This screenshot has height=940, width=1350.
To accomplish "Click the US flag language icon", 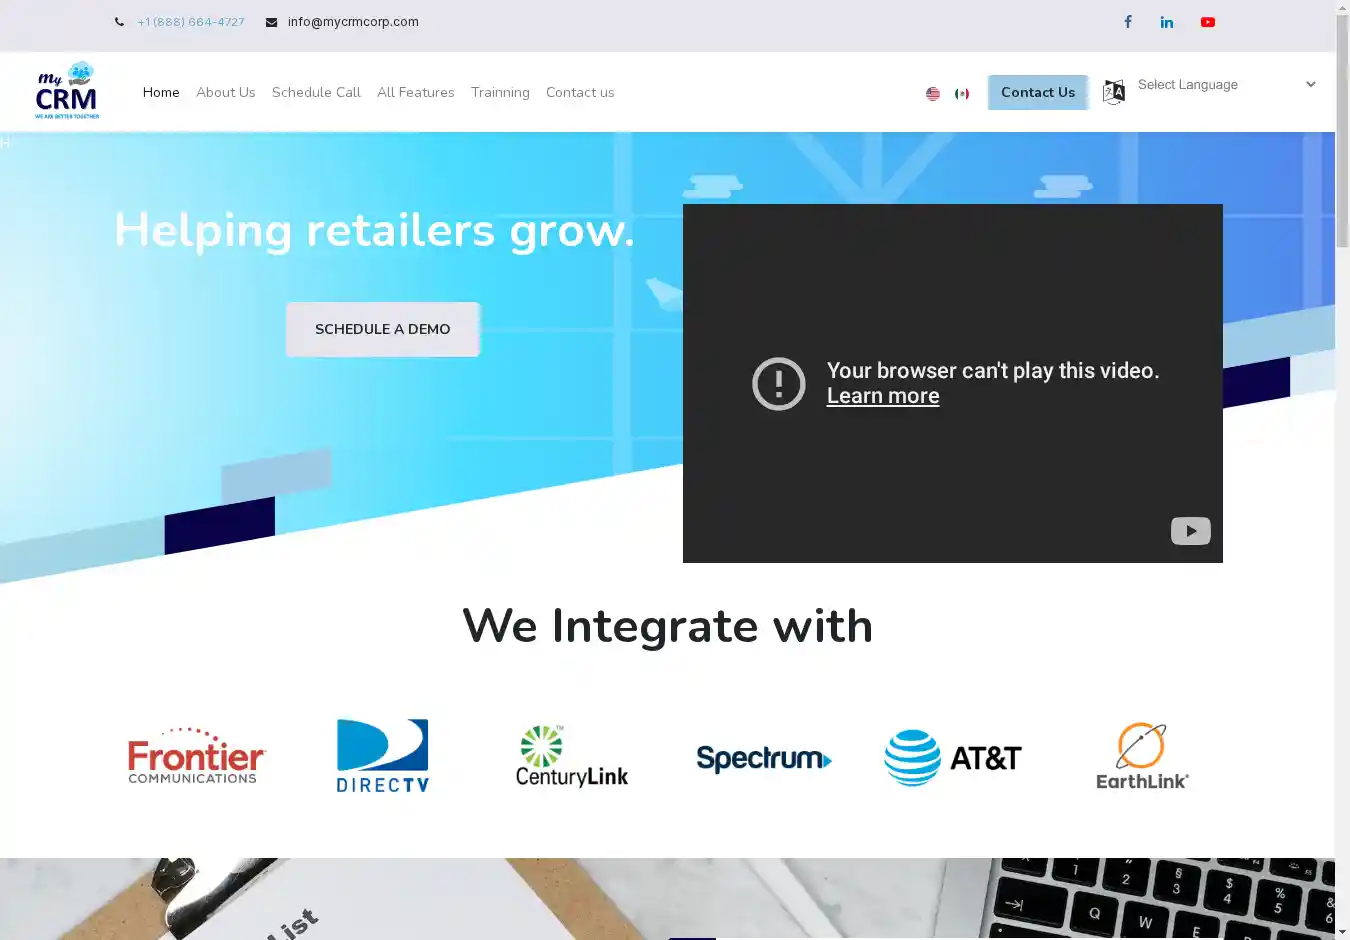I will [x=933, y=93].
